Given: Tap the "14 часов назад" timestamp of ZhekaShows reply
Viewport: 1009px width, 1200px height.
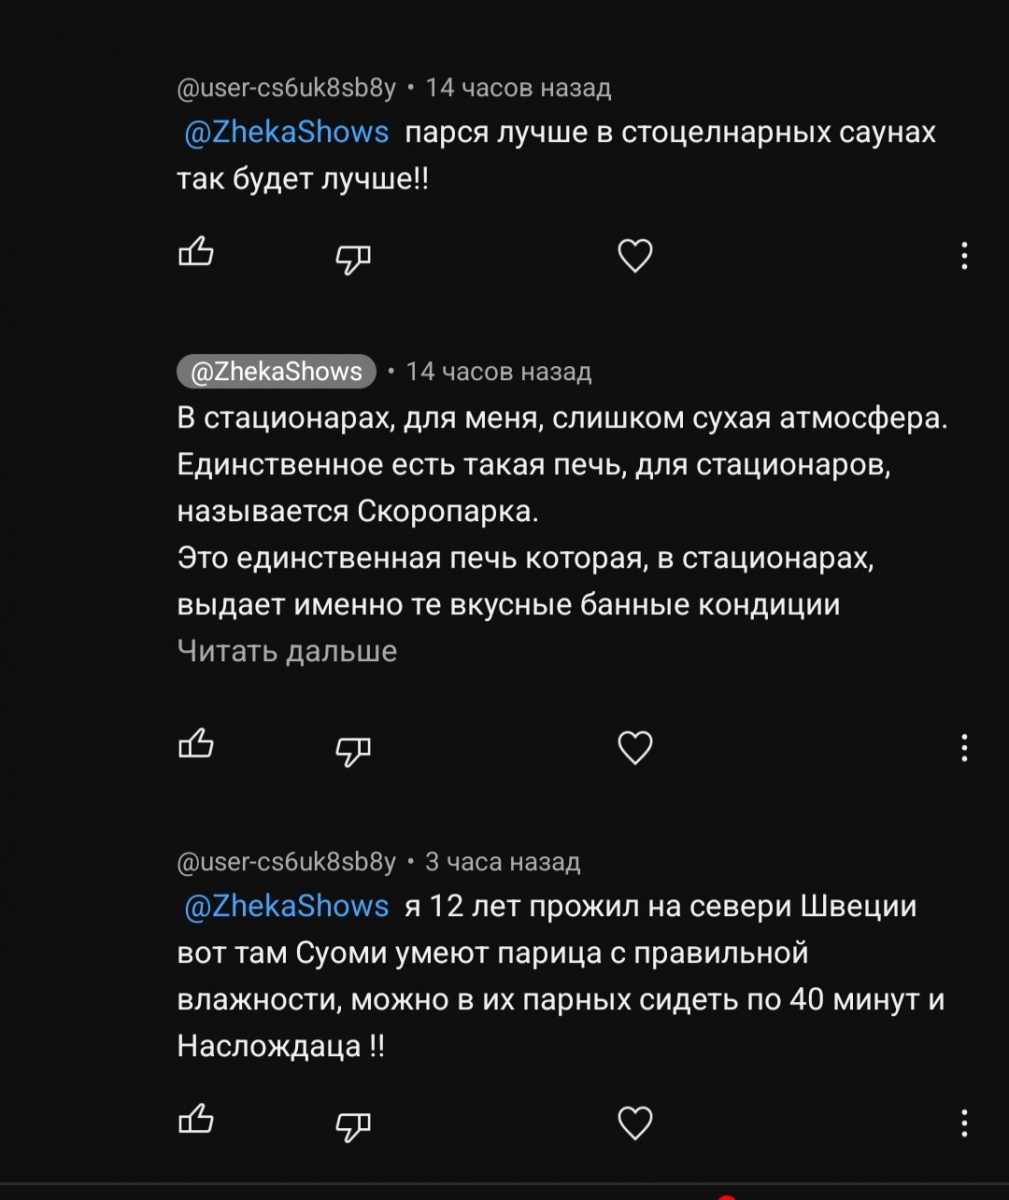Looking at the screenshot, I should coord(499,372).
